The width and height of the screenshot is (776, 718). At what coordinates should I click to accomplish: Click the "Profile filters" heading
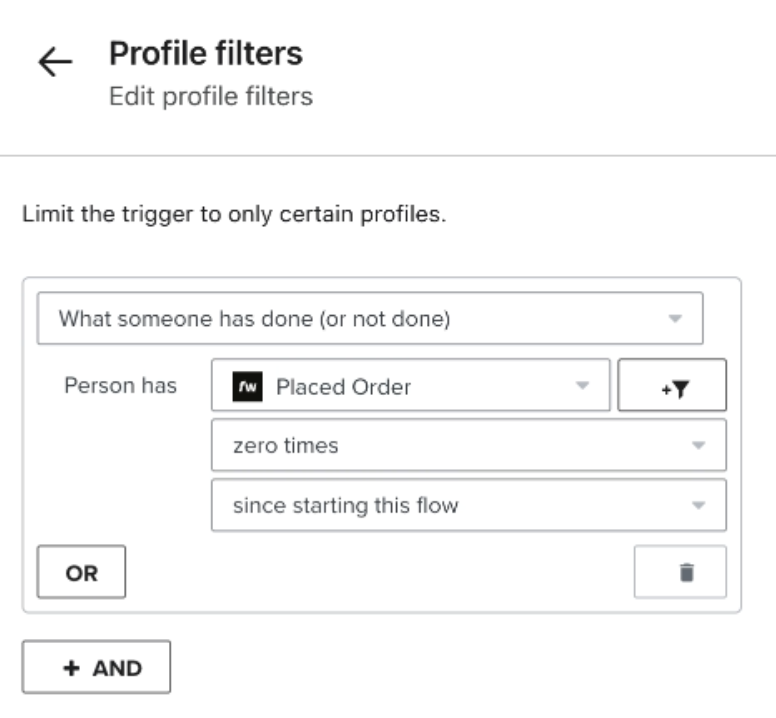[205, 53]
